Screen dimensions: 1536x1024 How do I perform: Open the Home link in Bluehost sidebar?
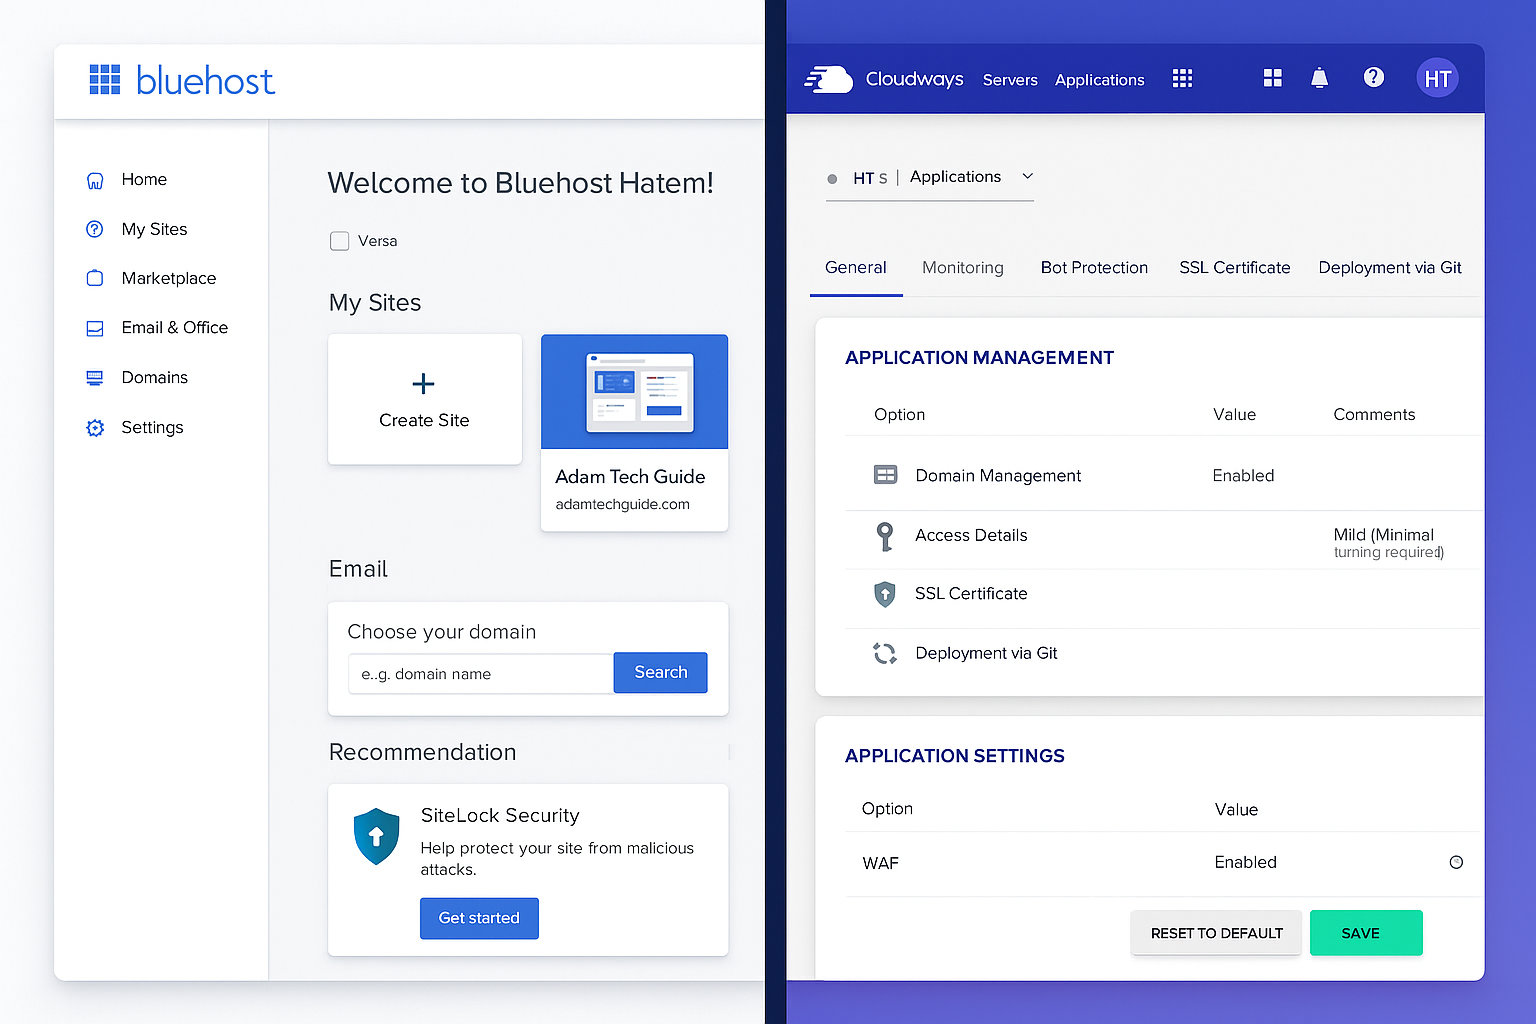(144, 180)
